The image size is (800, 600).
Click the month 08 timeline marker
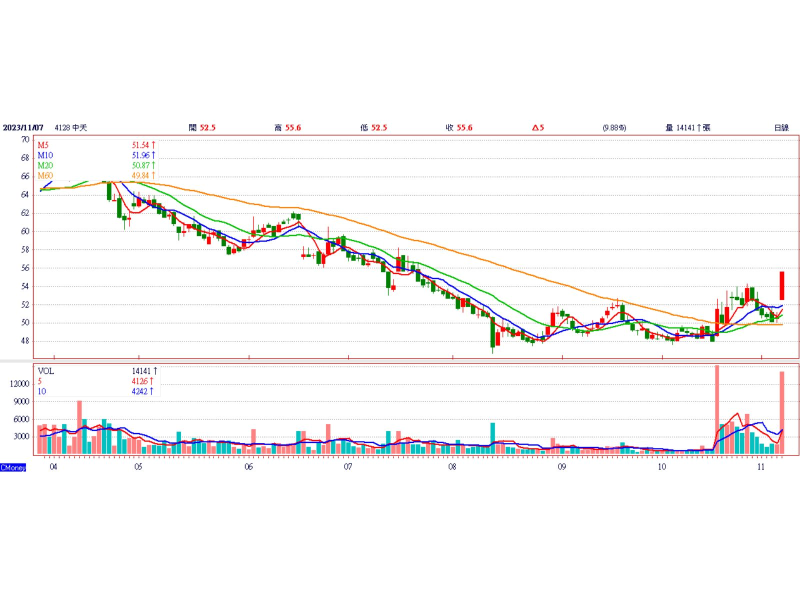point(453,467)
